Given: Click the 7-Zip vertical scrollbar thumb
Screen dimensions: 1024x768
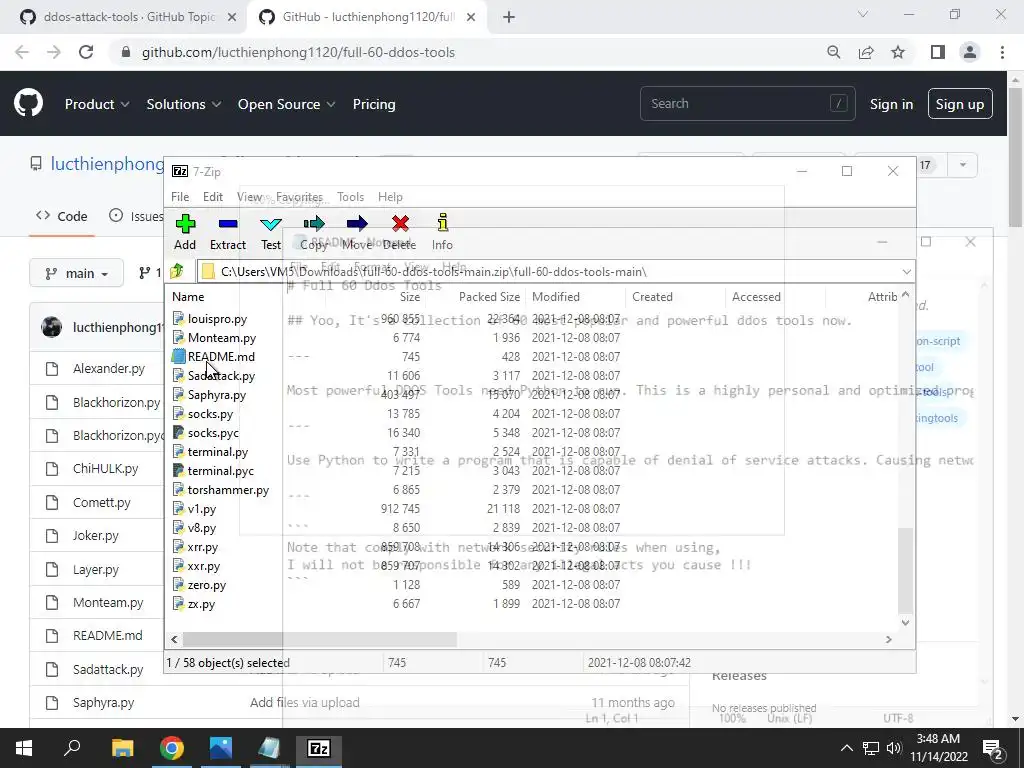Looking at the screenshot, I should click(x=905, y=570).
